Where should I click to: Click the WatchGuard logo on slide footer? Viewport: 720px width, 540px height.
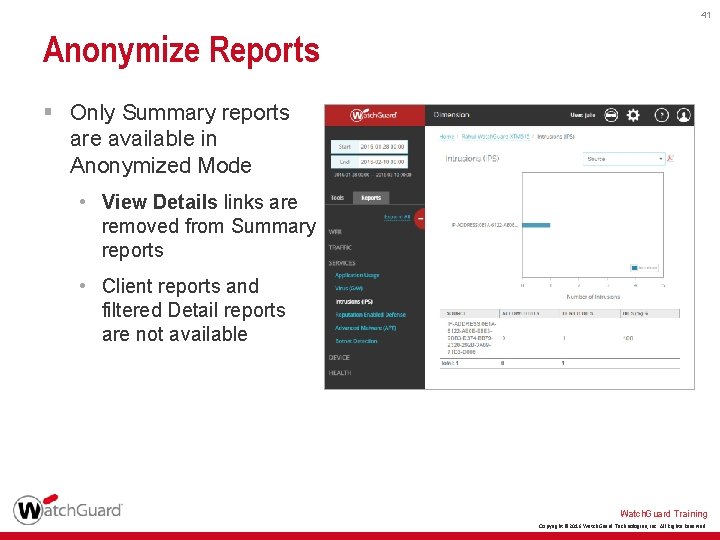point(68,509)
